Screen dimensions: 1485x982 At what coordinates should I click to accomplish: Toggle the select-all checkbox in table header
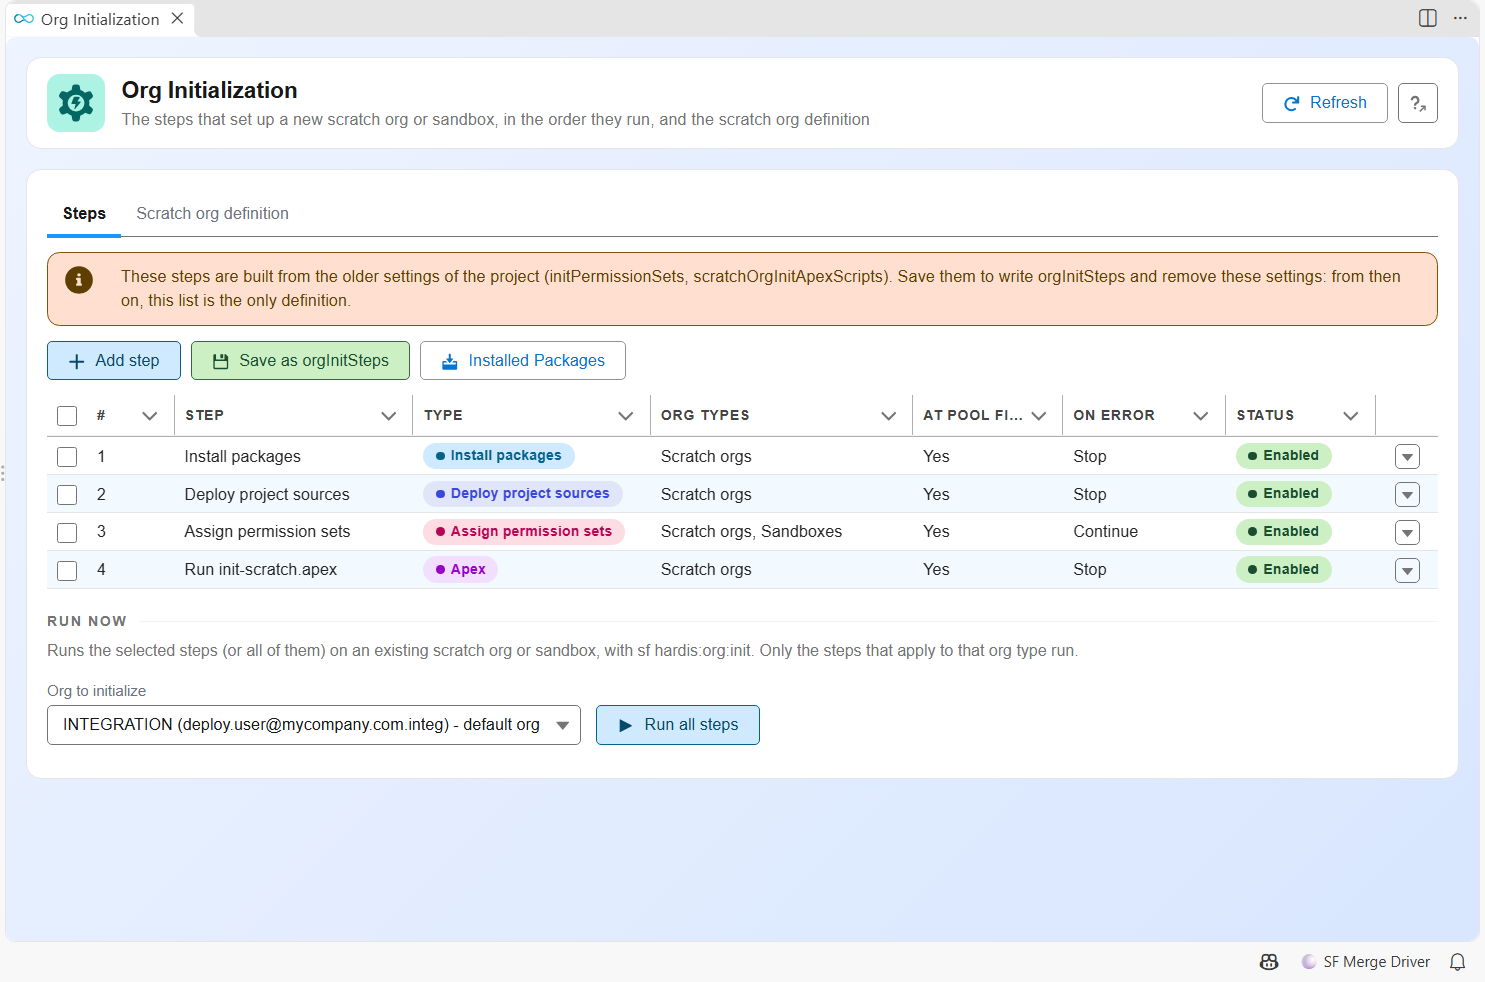click(x=67, y=416)
